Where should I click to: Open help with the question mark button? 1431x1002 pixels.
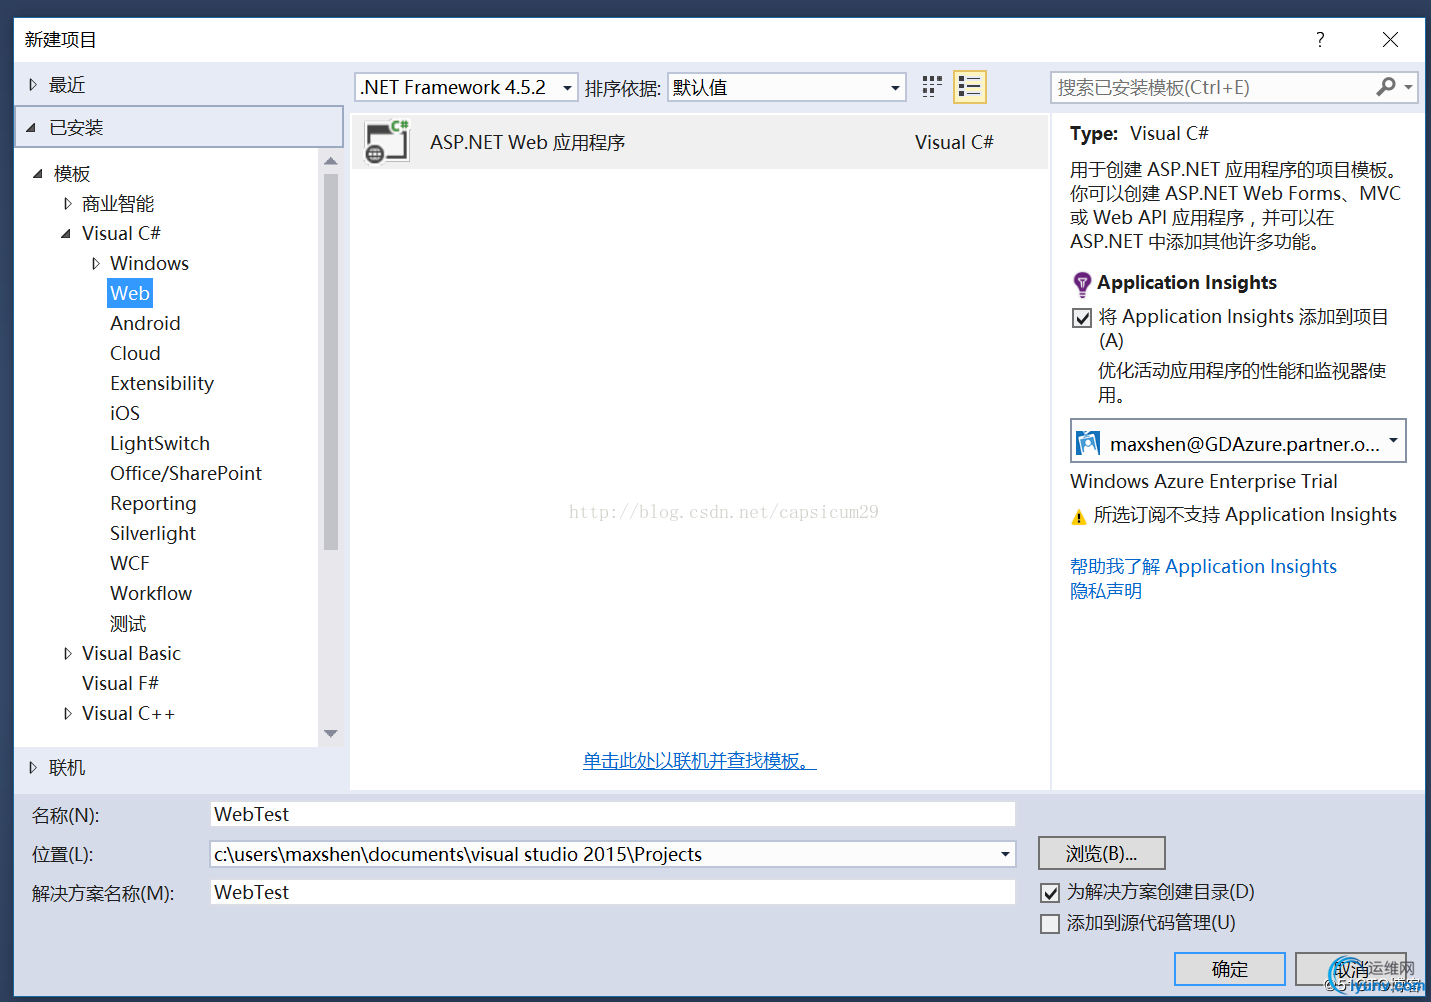1320,39
